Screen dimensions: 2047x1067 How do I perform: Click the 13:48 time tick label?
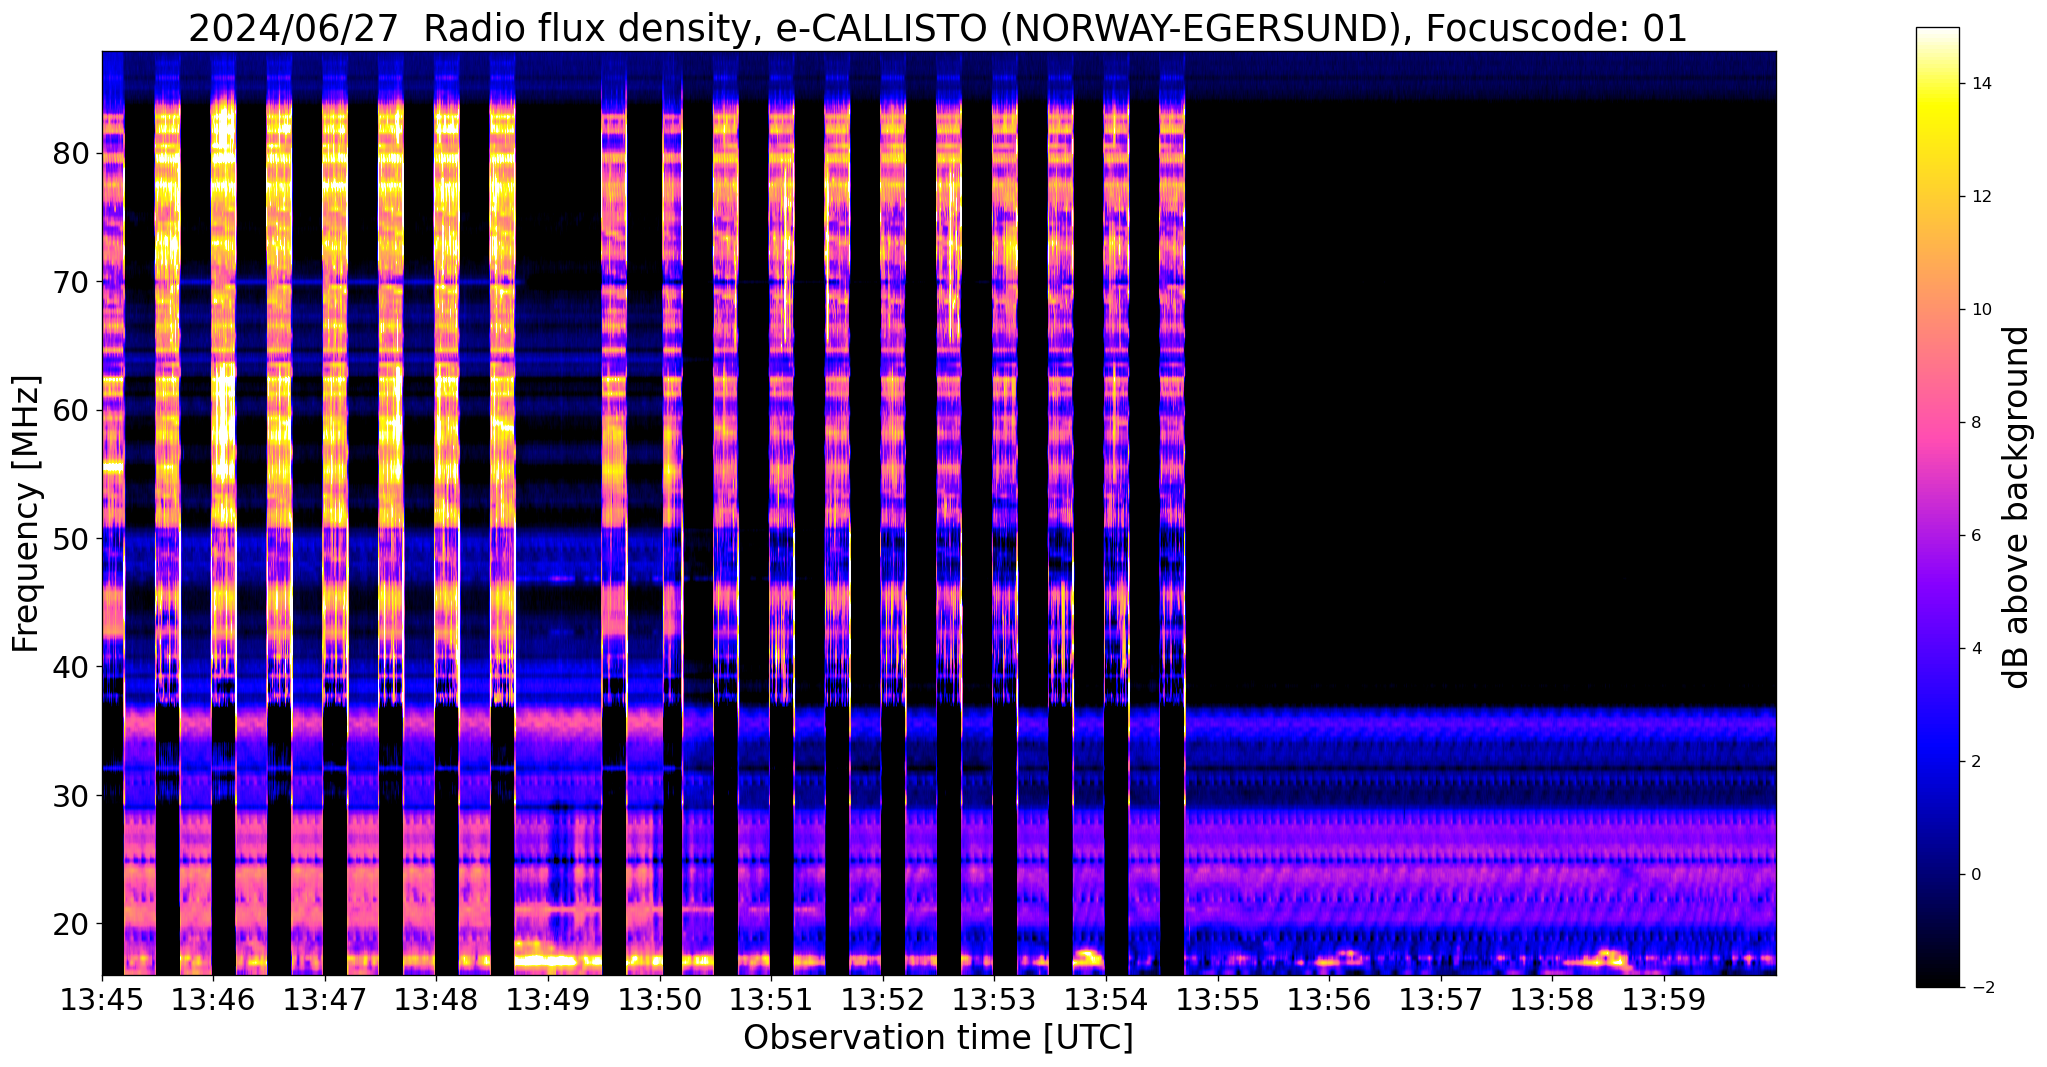437,999
